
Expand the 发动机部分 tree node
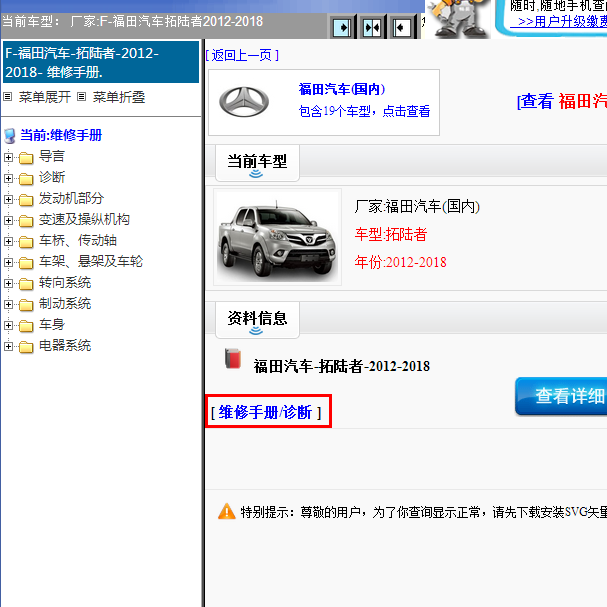pyautogui.click(x=8, y=199)
